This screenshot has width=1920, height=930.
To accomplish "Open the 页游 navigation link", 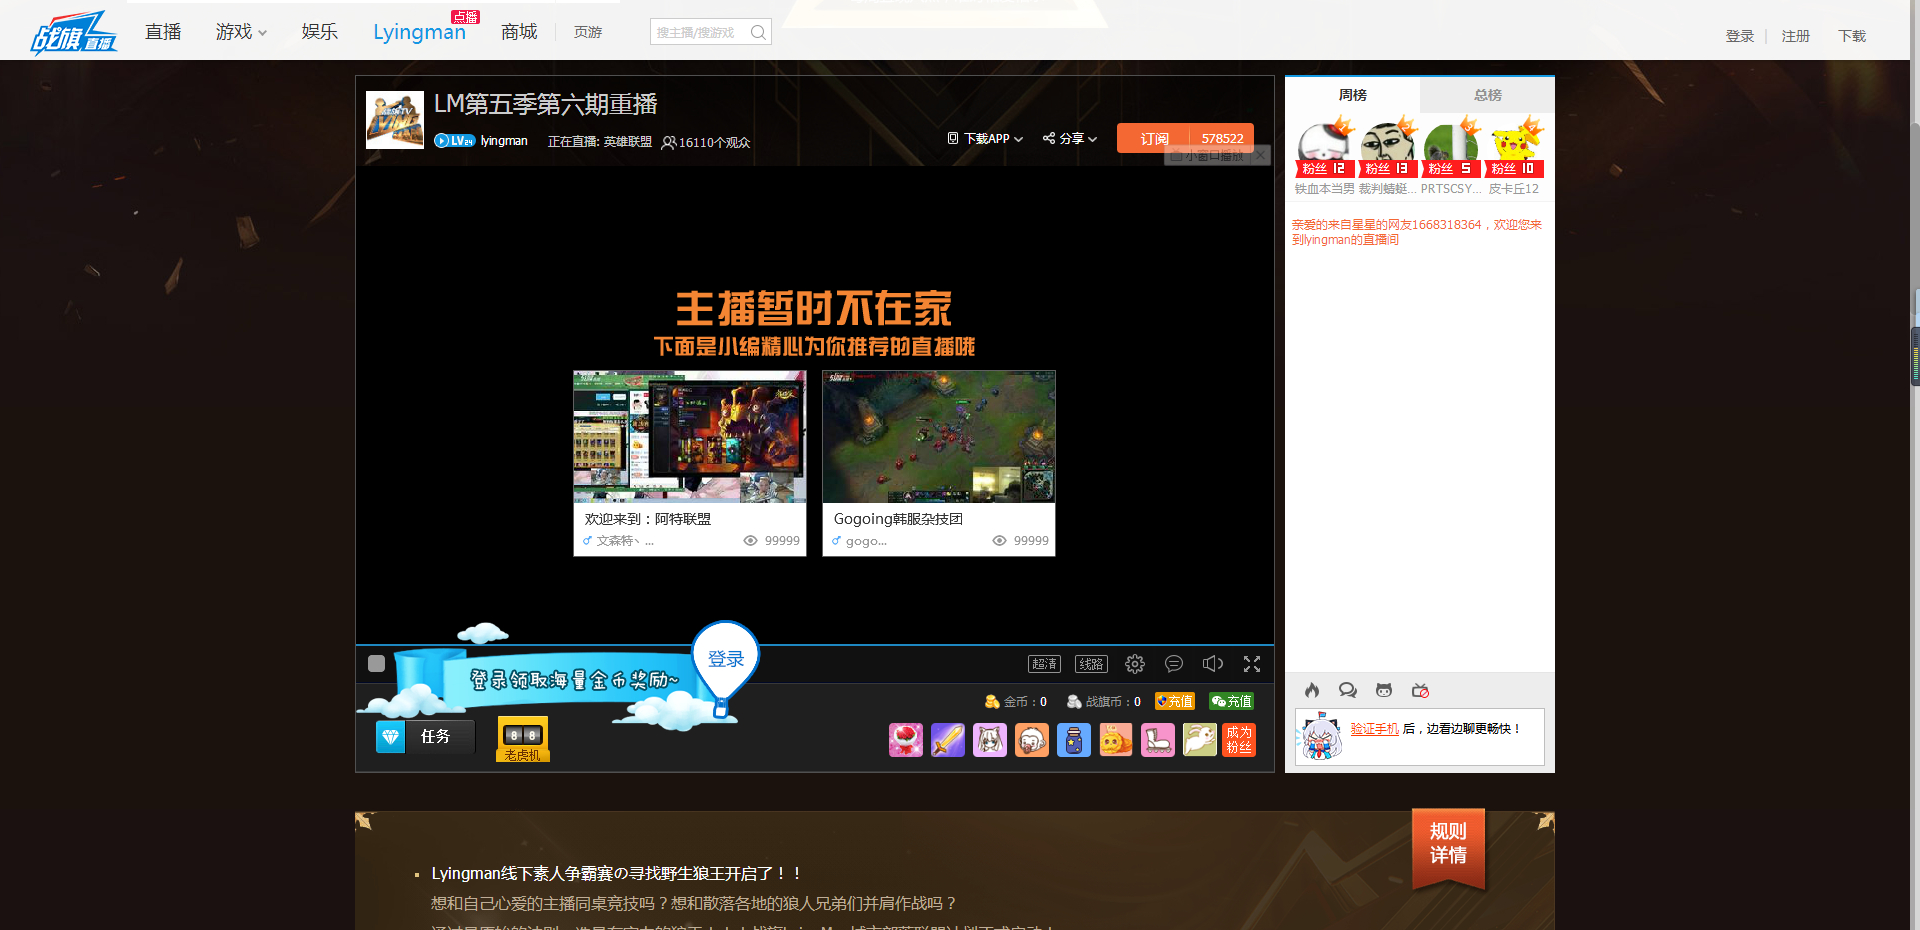I will tap(588, 33).
